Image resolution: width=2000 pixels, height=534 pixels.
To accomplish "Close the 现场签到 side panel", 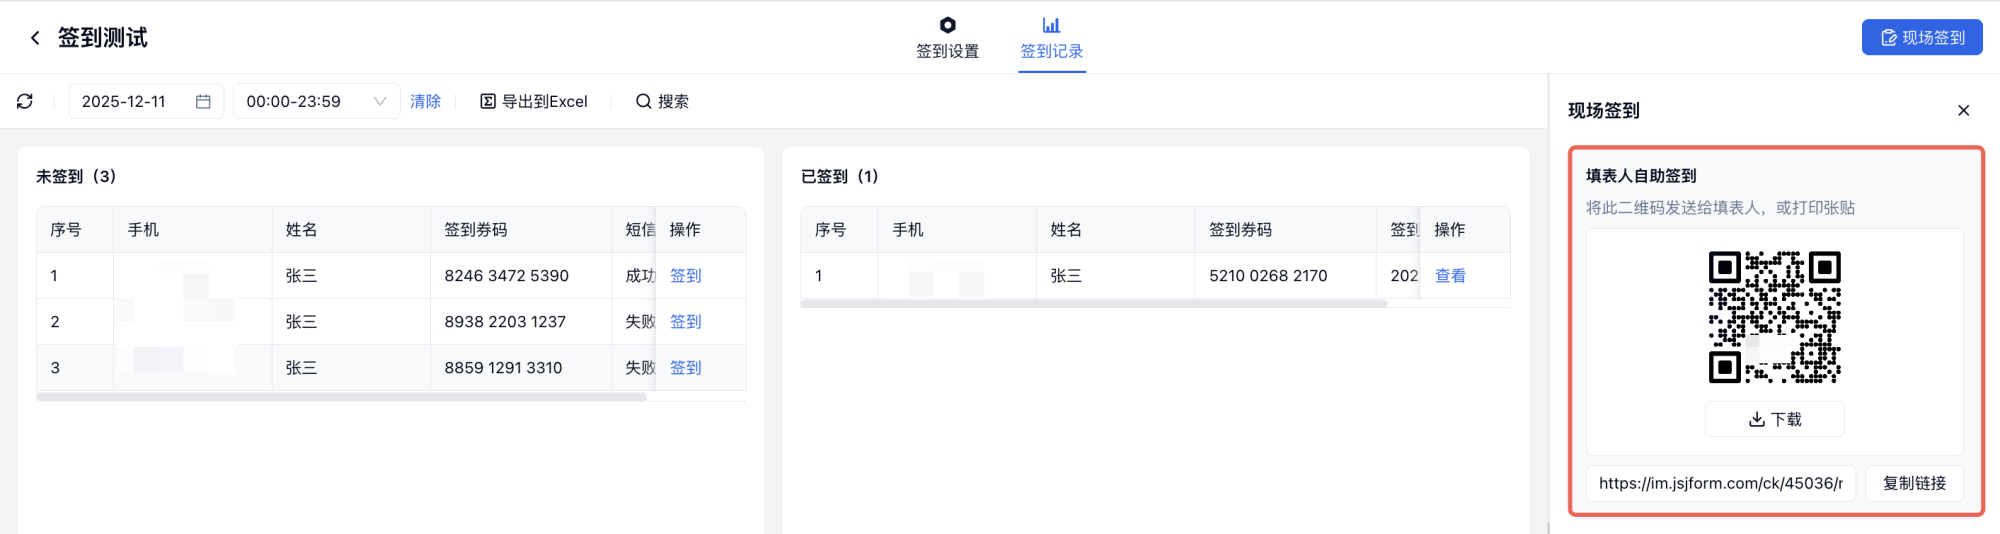I will 1963,110.
